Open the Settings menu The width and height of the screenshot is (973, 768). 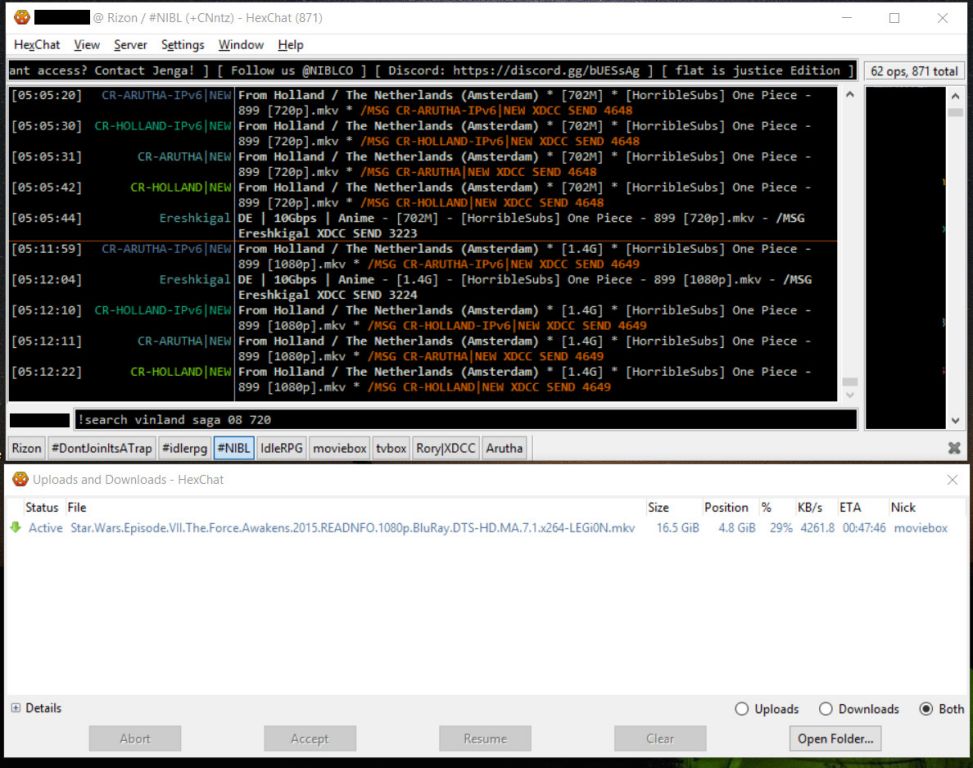182,45
